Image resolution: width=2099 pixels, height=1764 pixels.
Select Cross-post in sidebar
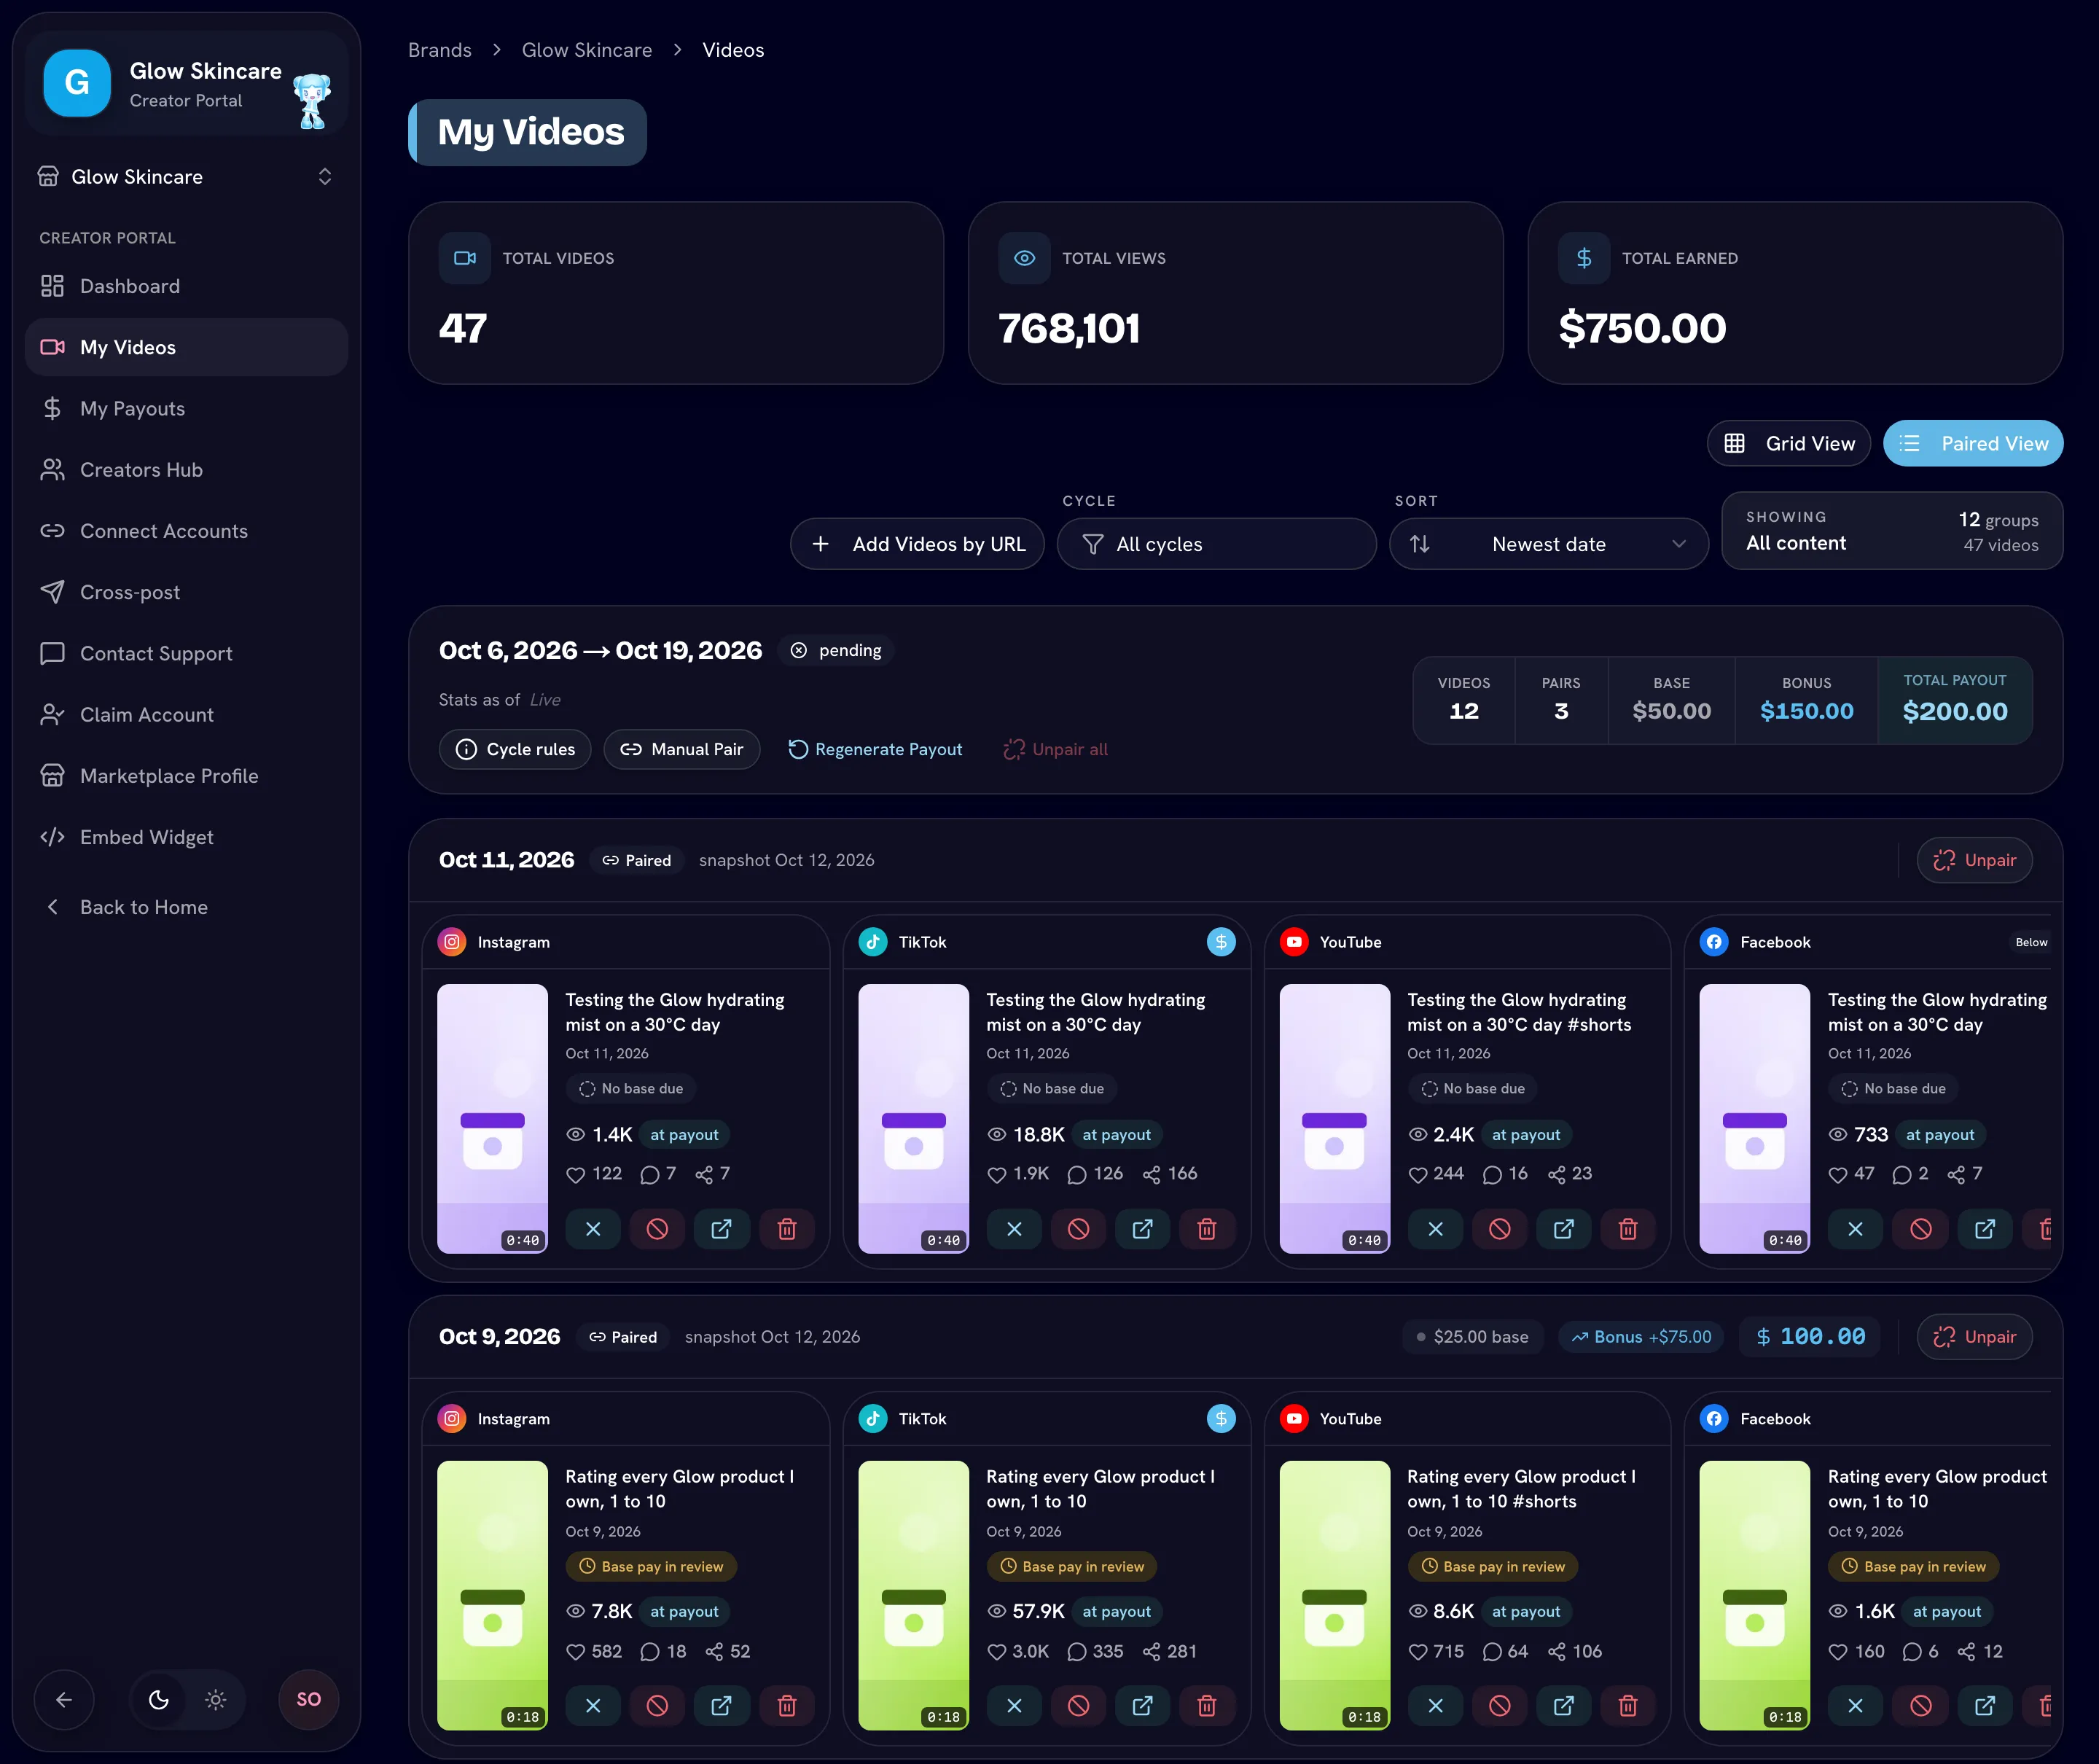(x=186, y=592)
